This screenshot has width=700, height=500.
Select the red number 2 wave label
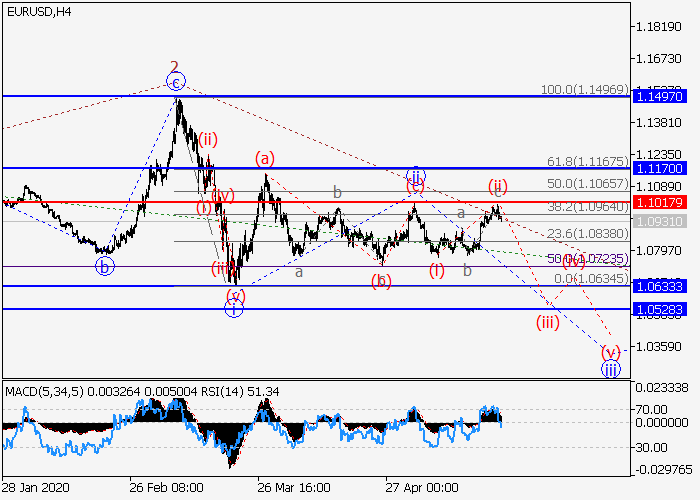pos(173,67)
